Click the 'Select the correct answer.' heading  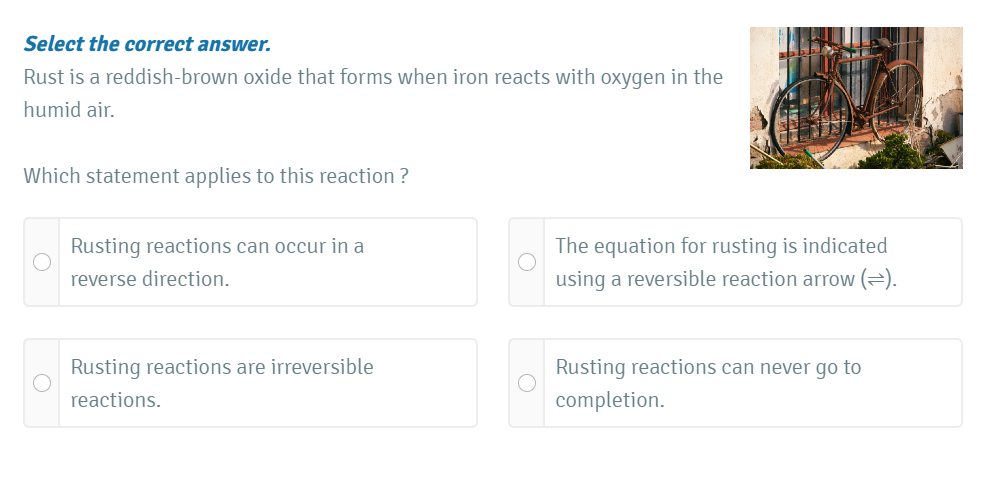tap(147, 44)
